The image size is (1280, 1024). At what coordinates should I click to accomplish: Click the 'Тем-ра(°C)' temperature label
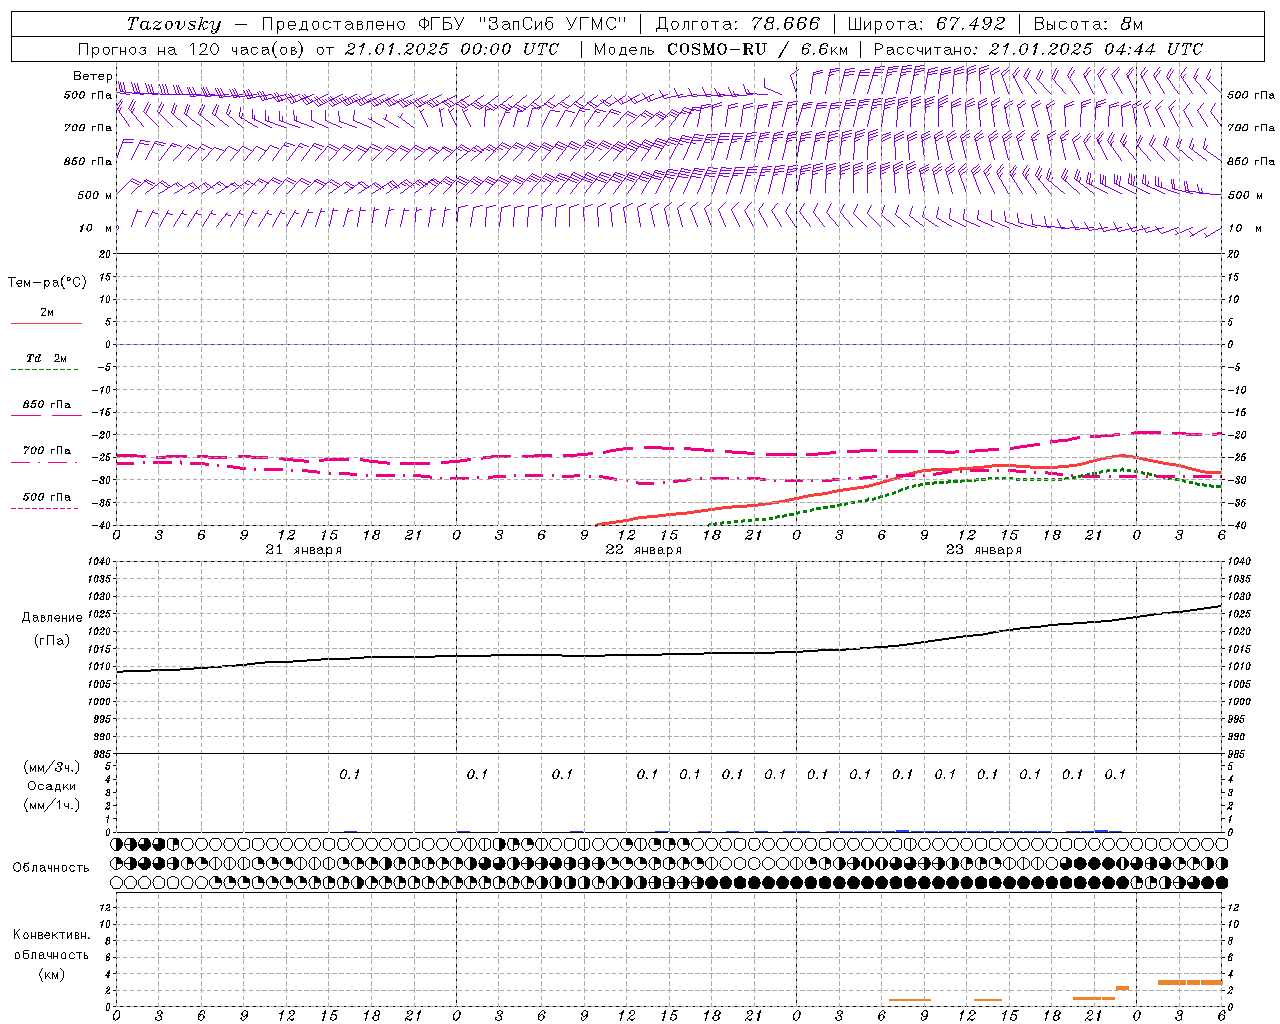point(47,283)
